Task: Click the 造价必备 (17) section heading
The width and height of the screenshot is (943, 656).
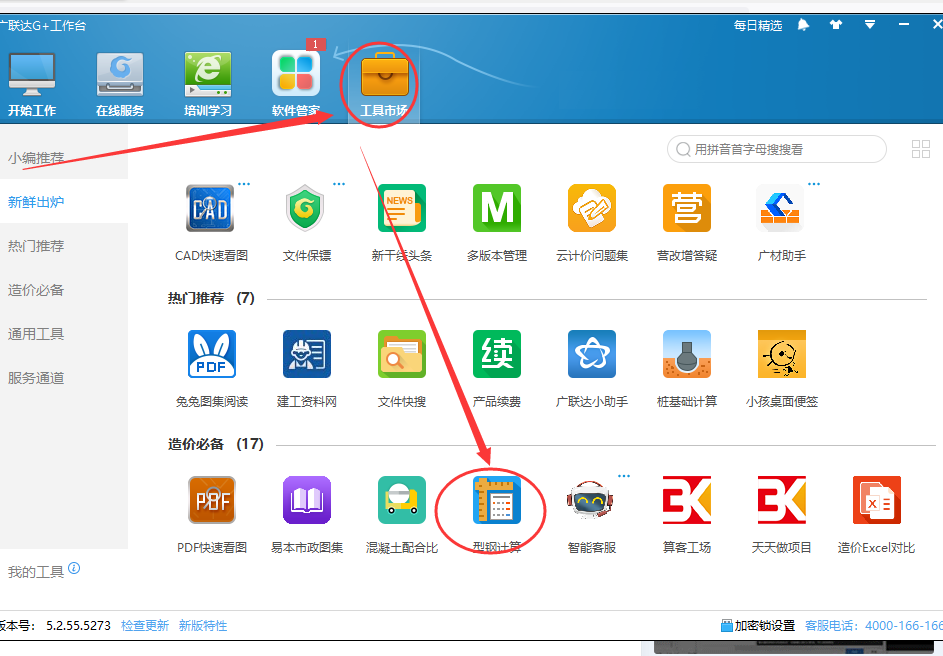Action: 215,444
